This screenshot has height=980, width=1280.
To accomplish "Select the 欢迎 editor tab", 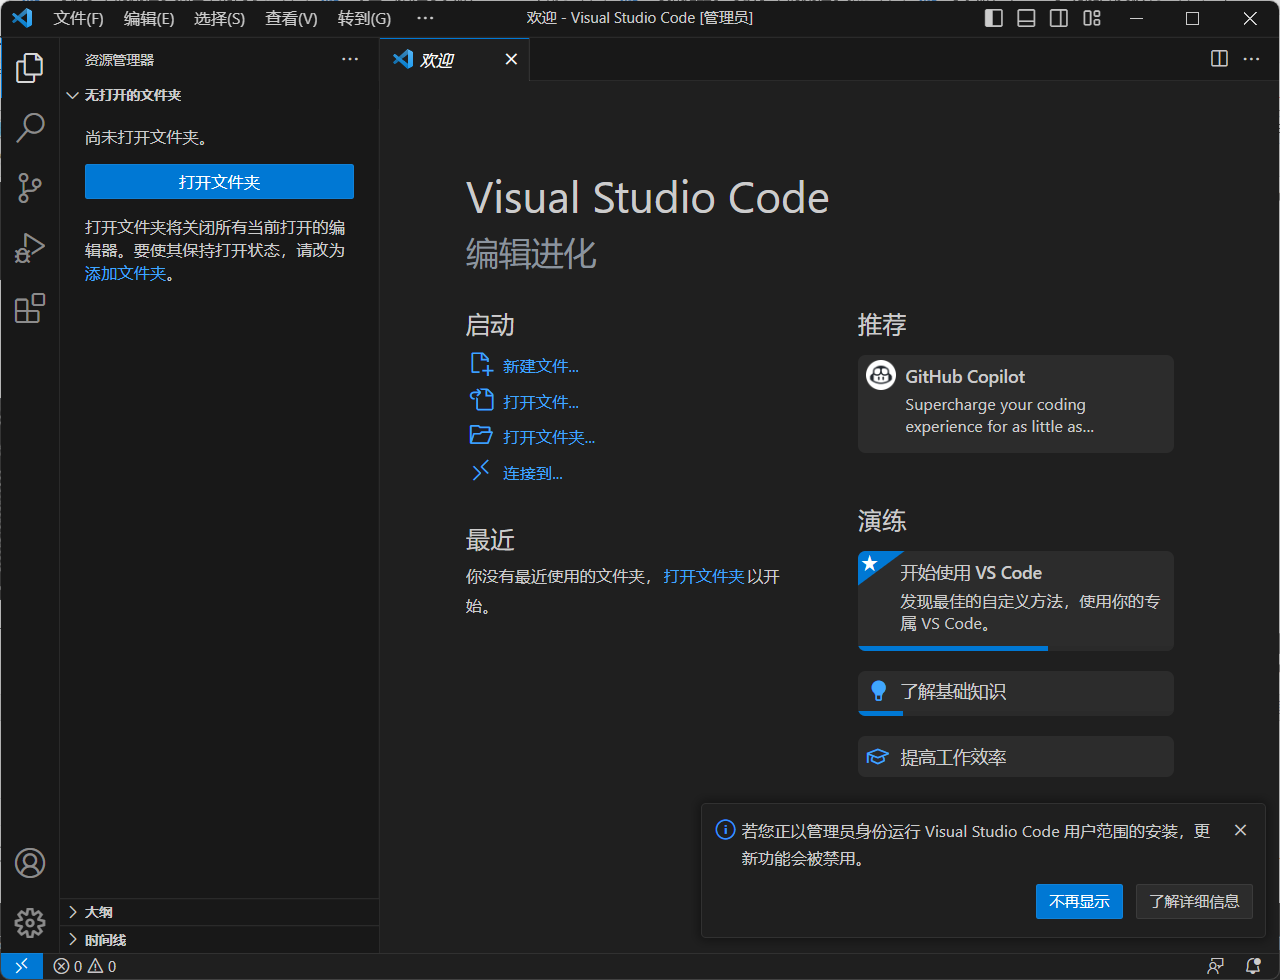I will [x=455, y=59].
